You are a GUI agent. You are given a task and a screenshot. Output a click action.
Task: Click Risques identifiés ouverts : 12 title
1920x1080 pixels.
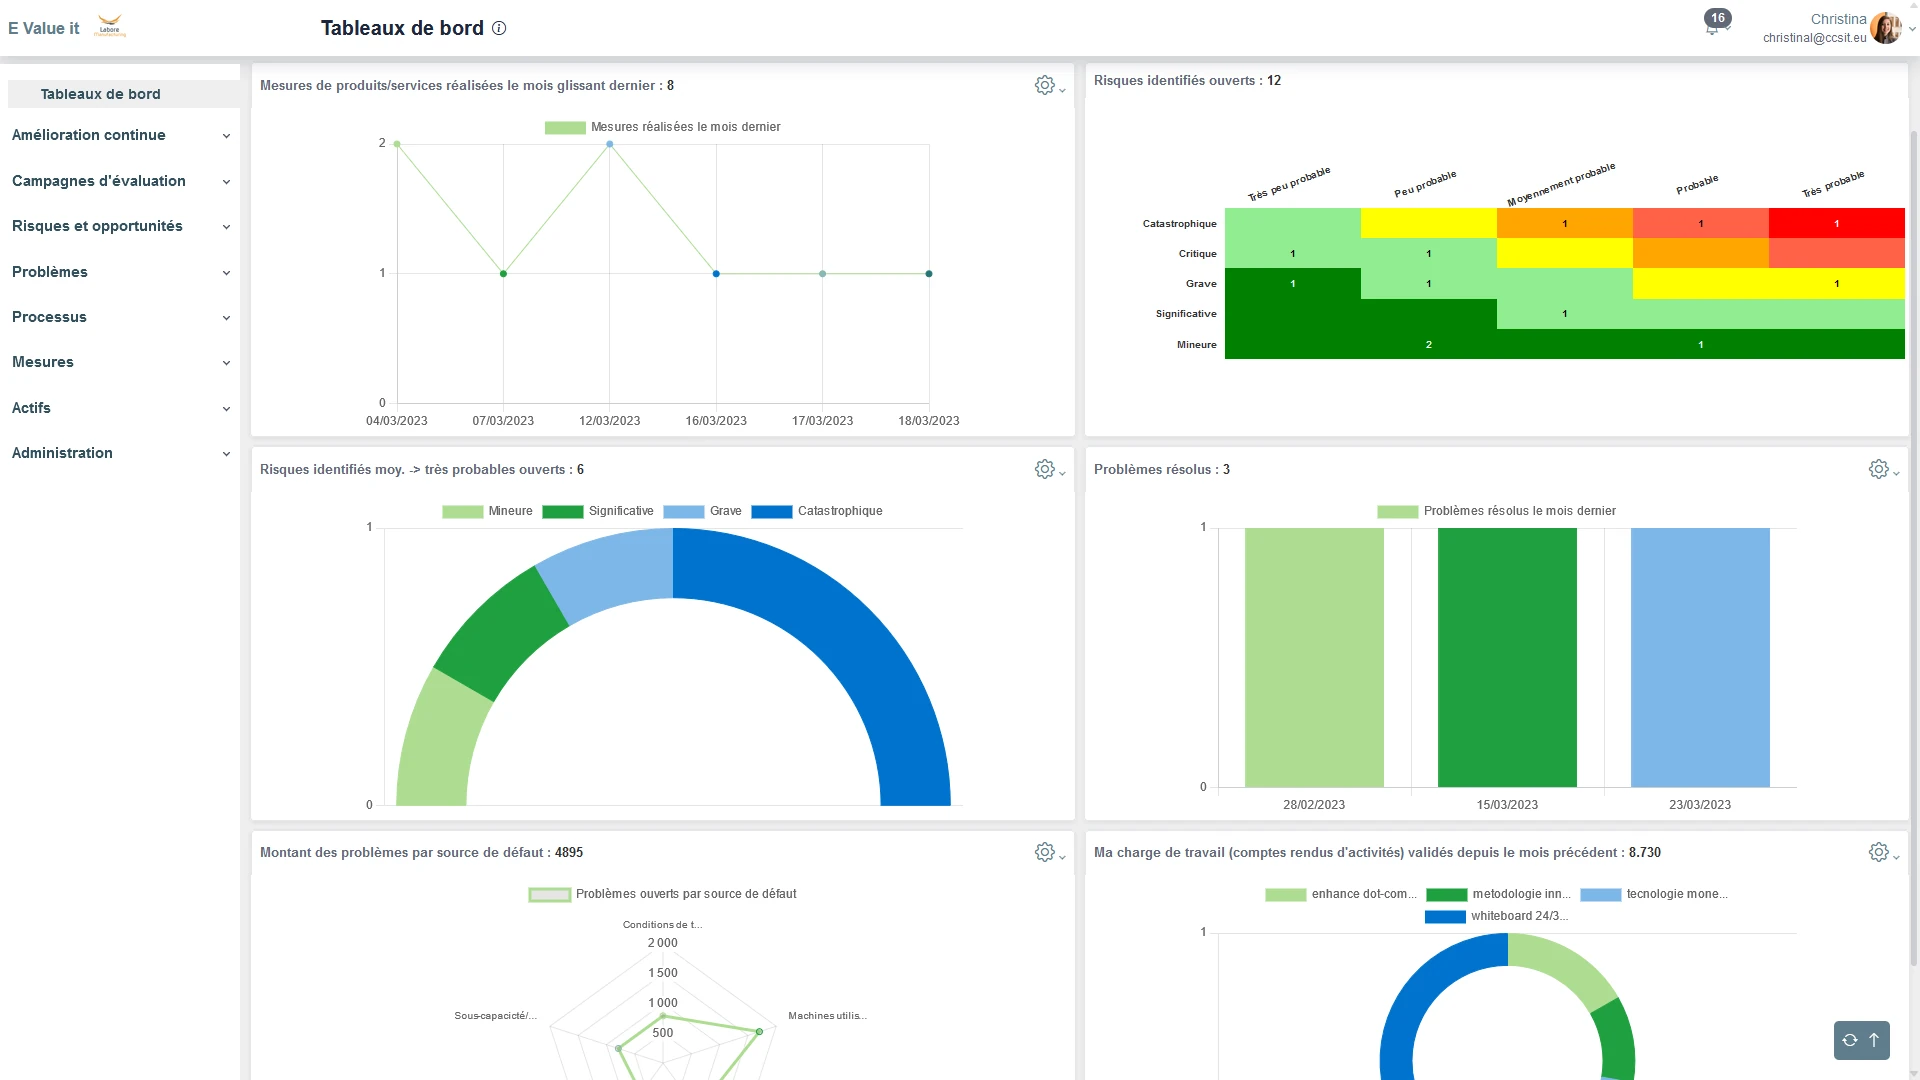pyautogui.click(x=1187, y=80)
